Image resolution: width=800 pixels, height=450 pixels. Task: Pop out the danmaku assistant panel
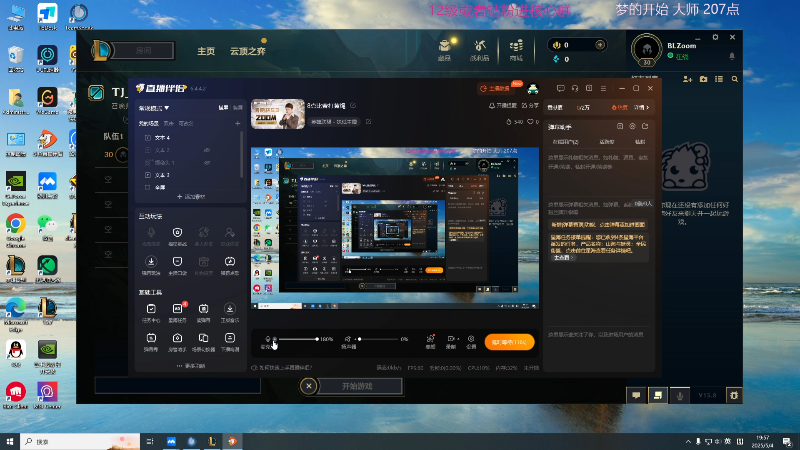point(645,126)
